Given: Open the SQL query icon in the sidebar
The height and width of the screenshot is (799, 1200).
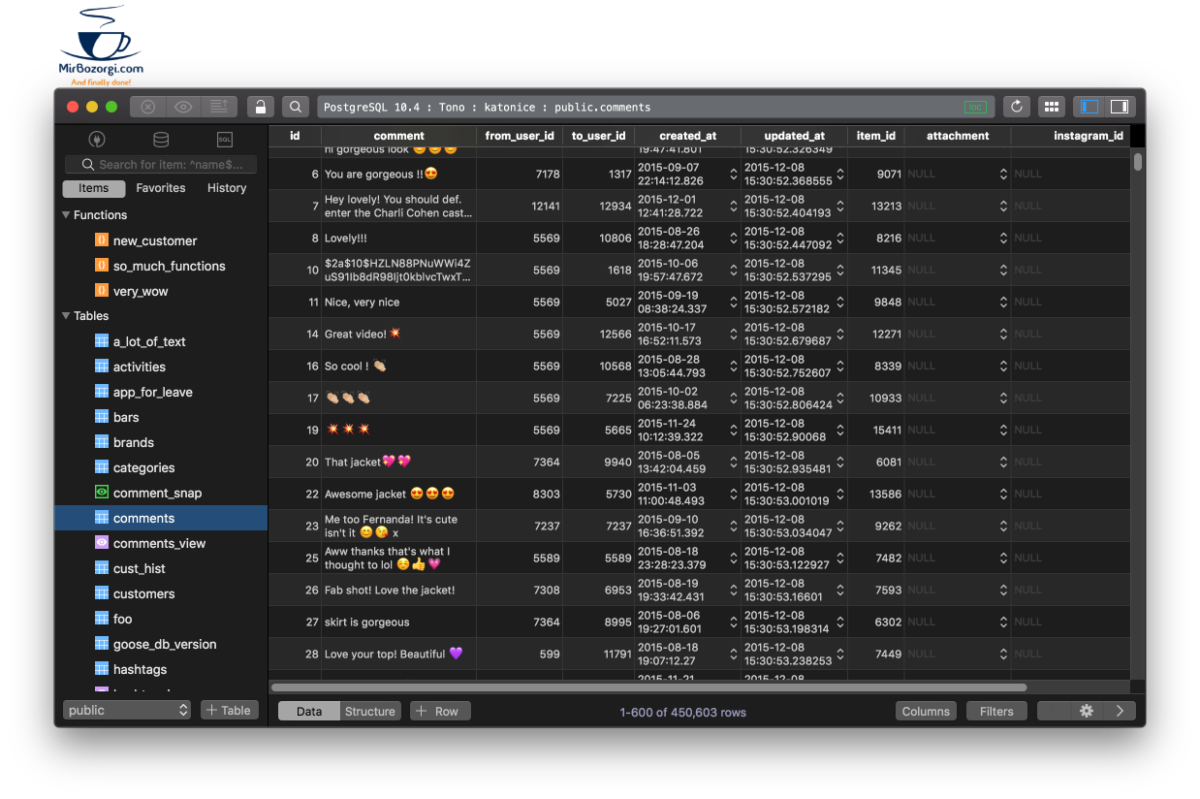Looking at the screenshot, I should click(224, 140).
